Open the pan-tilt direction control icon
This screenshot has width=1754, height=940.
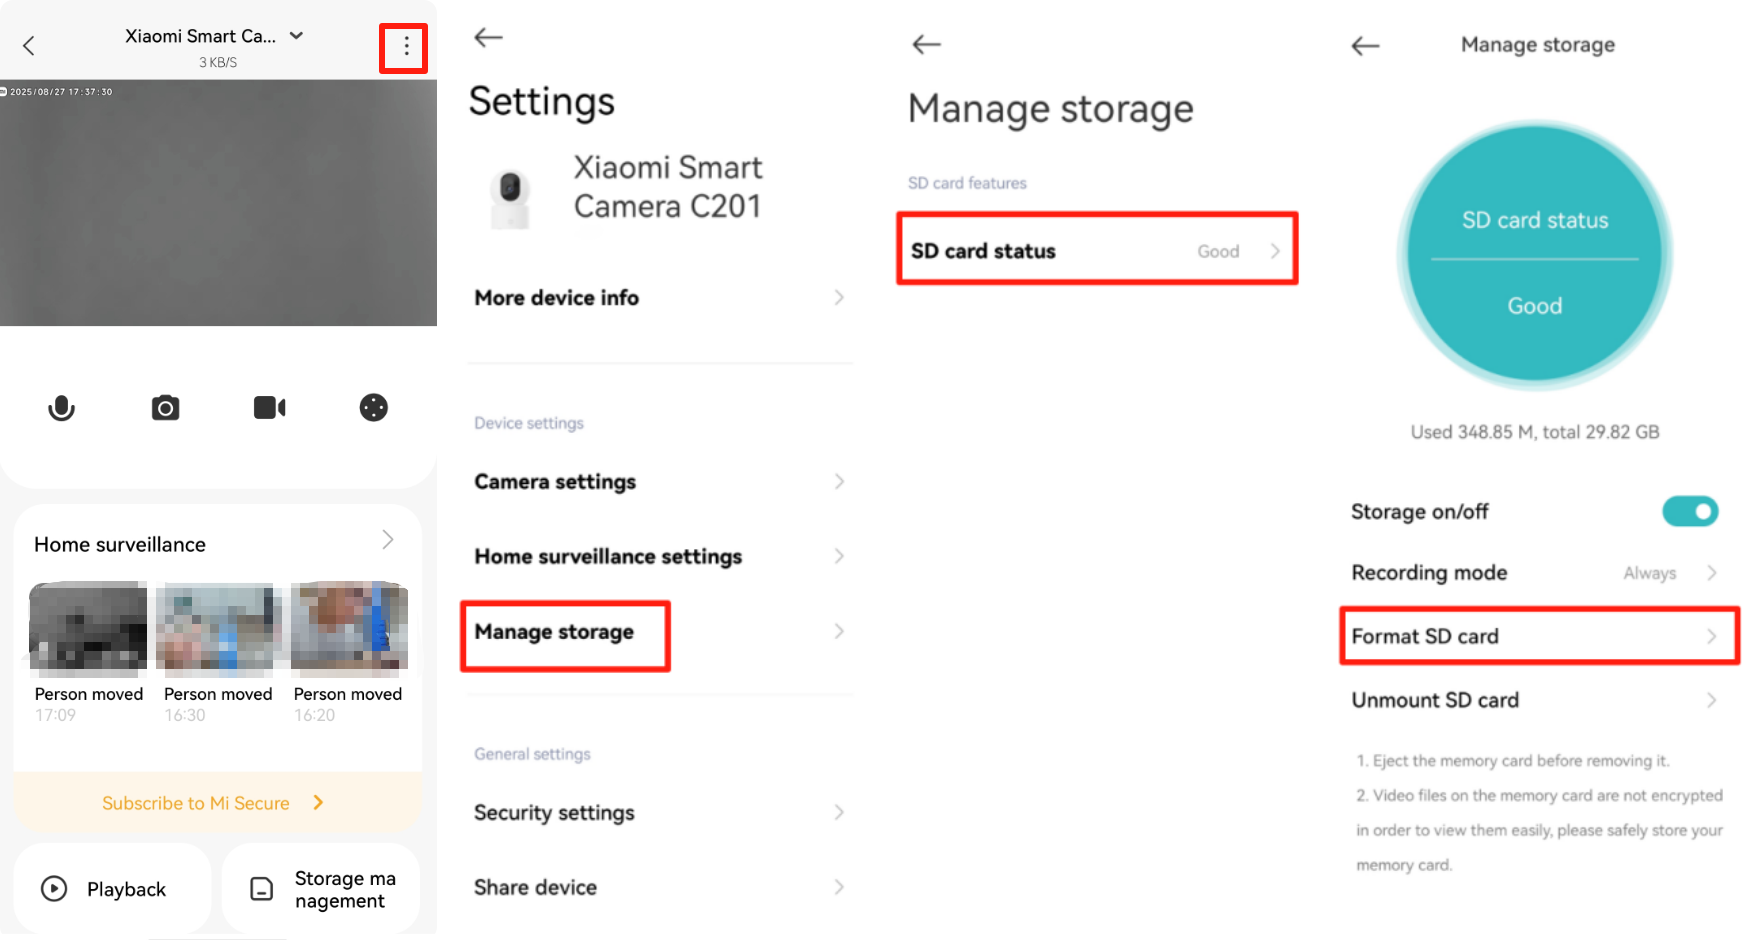coord(373,408)
